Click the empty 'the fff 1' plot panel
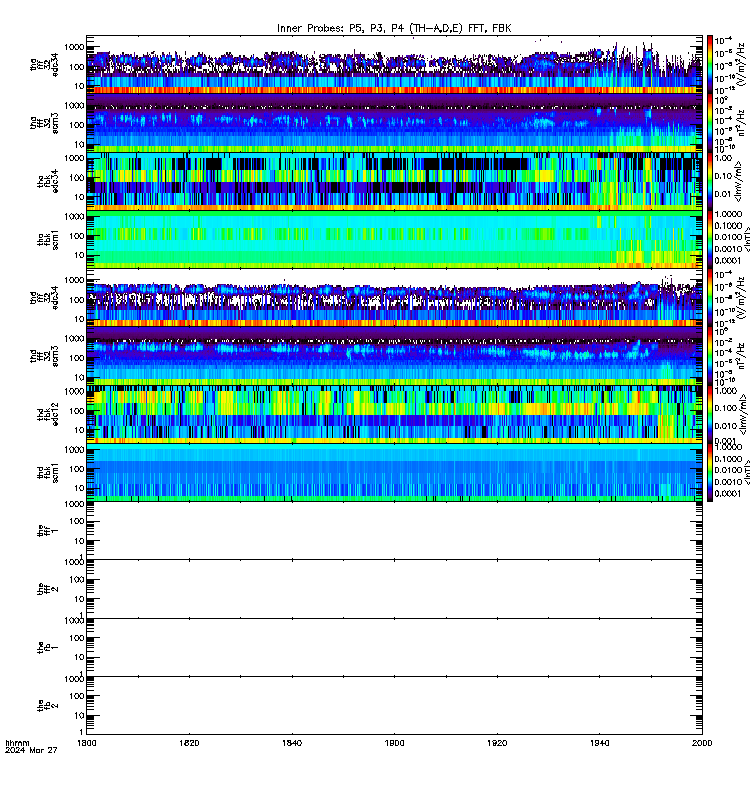This screenshot has height=800, width=750. (x=394, y=531)
